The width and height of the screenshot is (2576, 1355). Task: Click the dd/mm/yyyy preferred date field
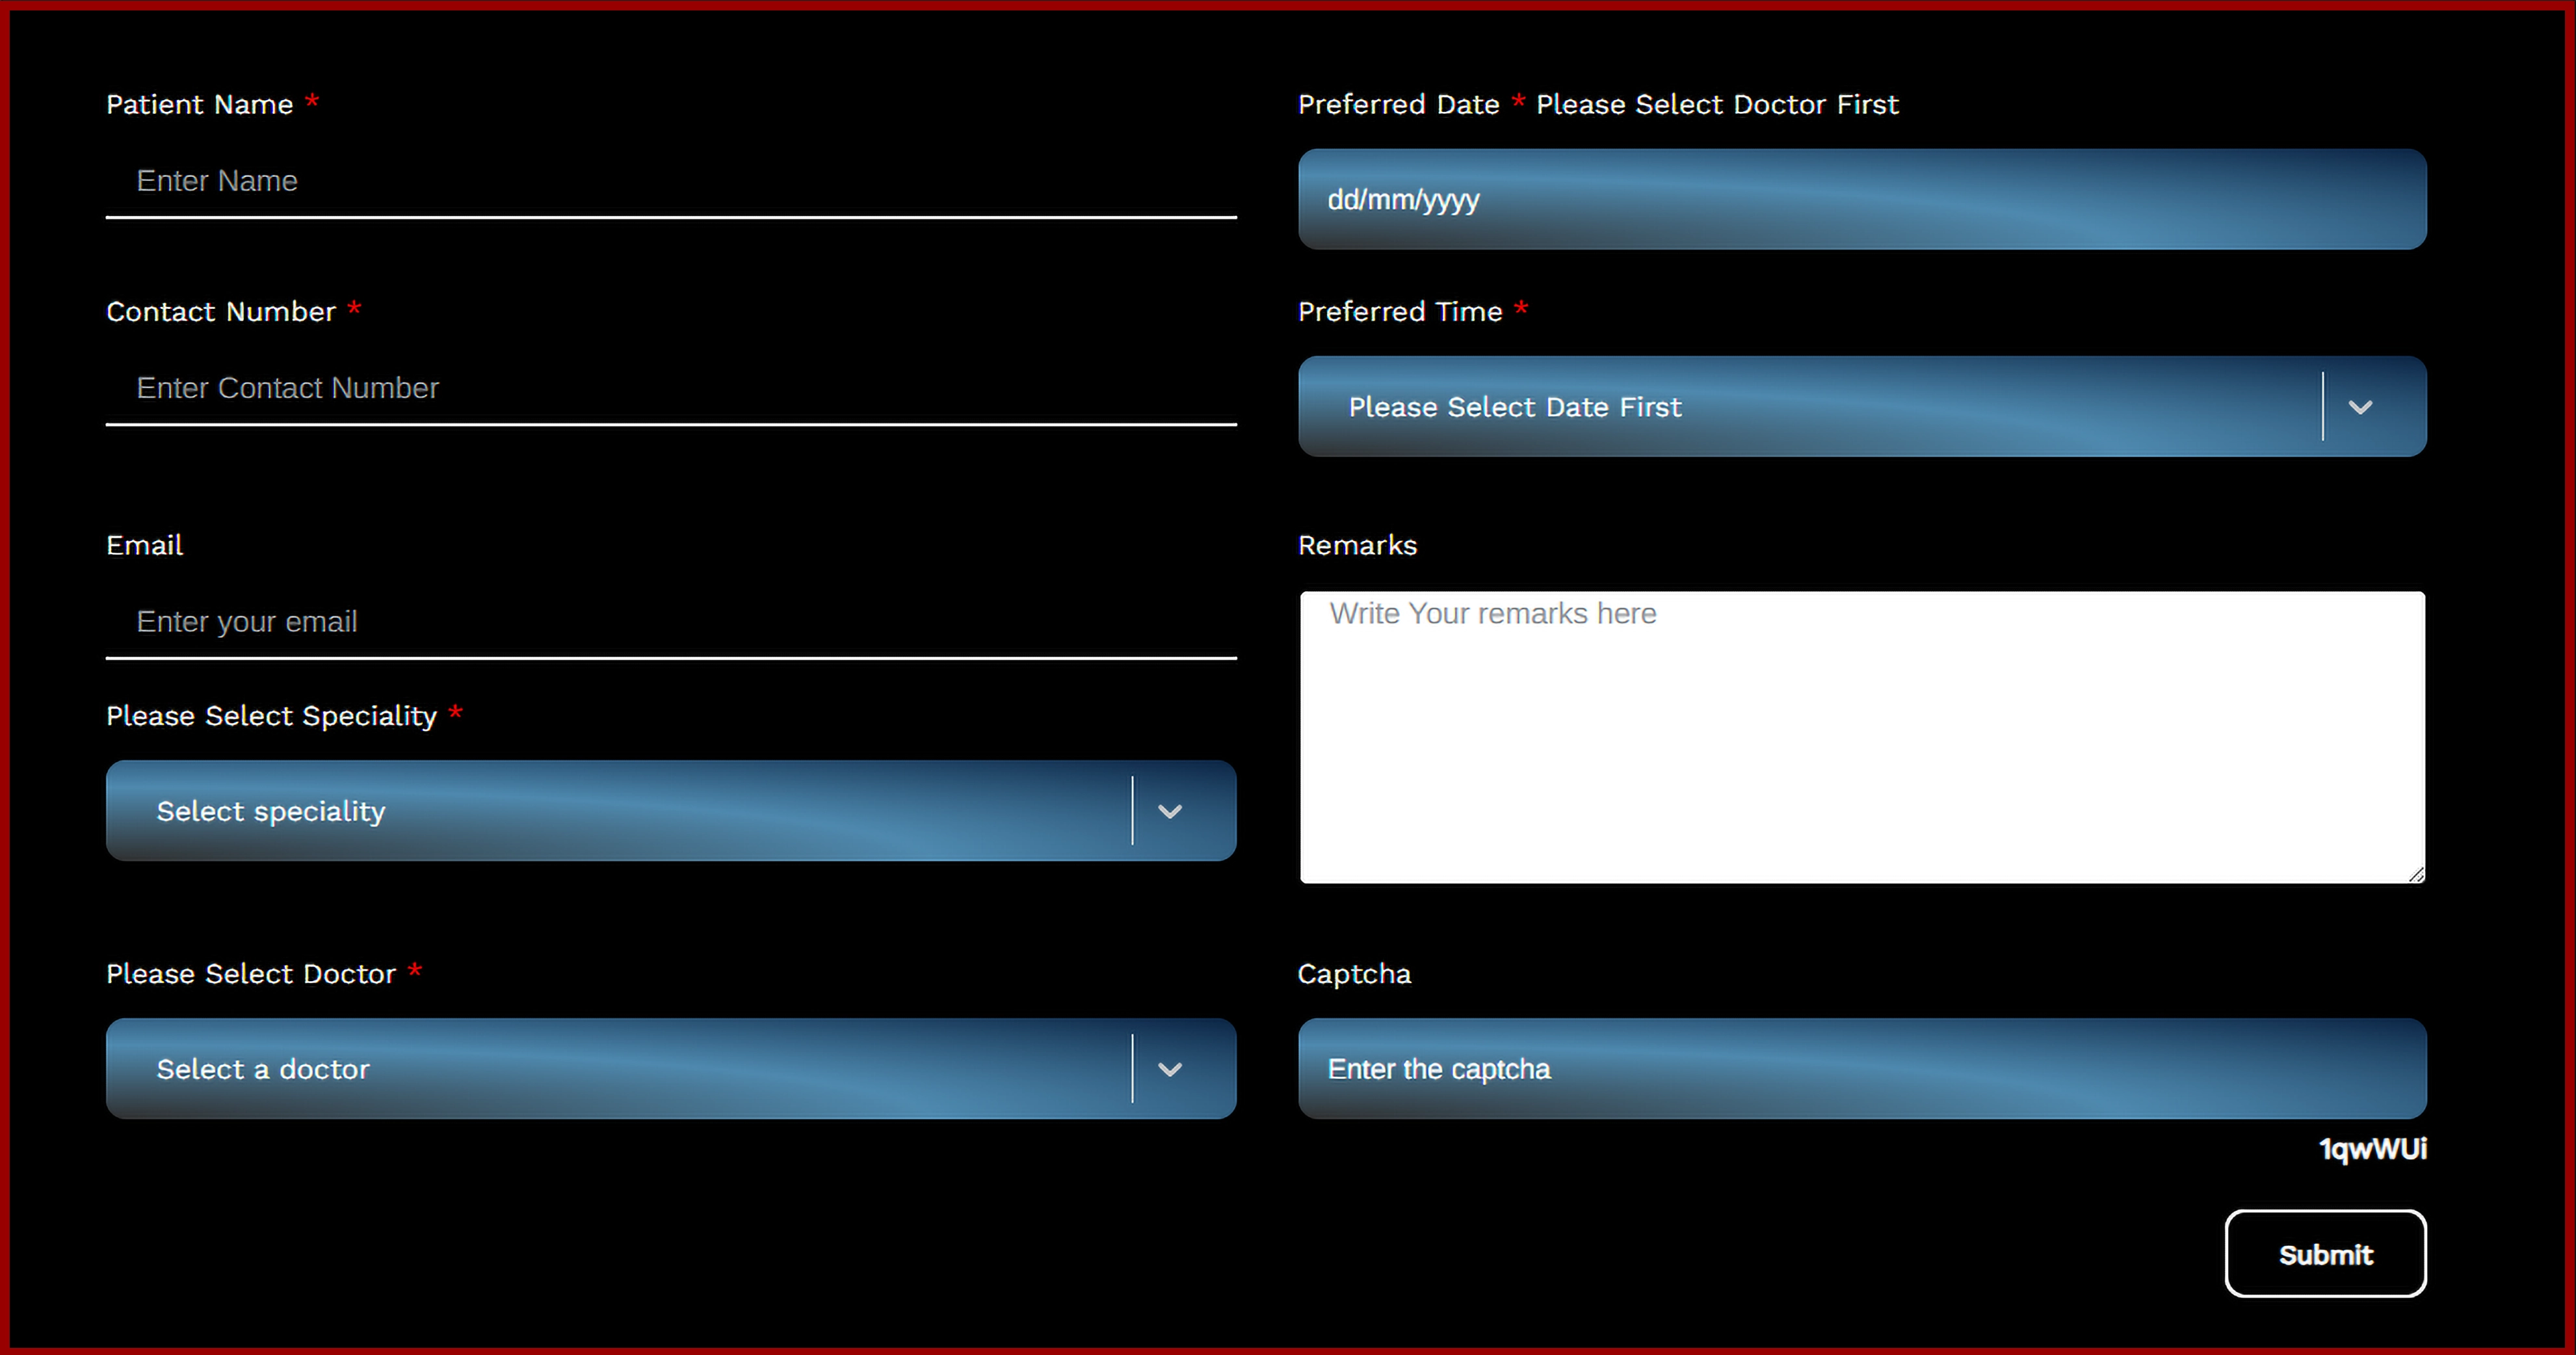pos(1861,200)
